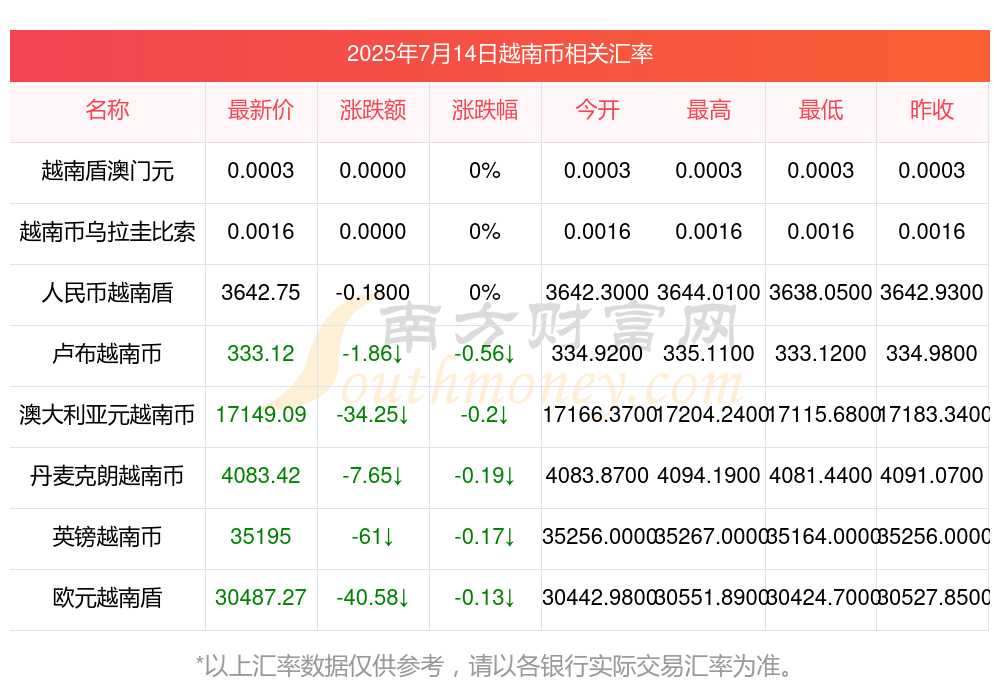
Task: Click the title 2025年7月14日越南币相关汇率
Action: (x=499, y=54)
